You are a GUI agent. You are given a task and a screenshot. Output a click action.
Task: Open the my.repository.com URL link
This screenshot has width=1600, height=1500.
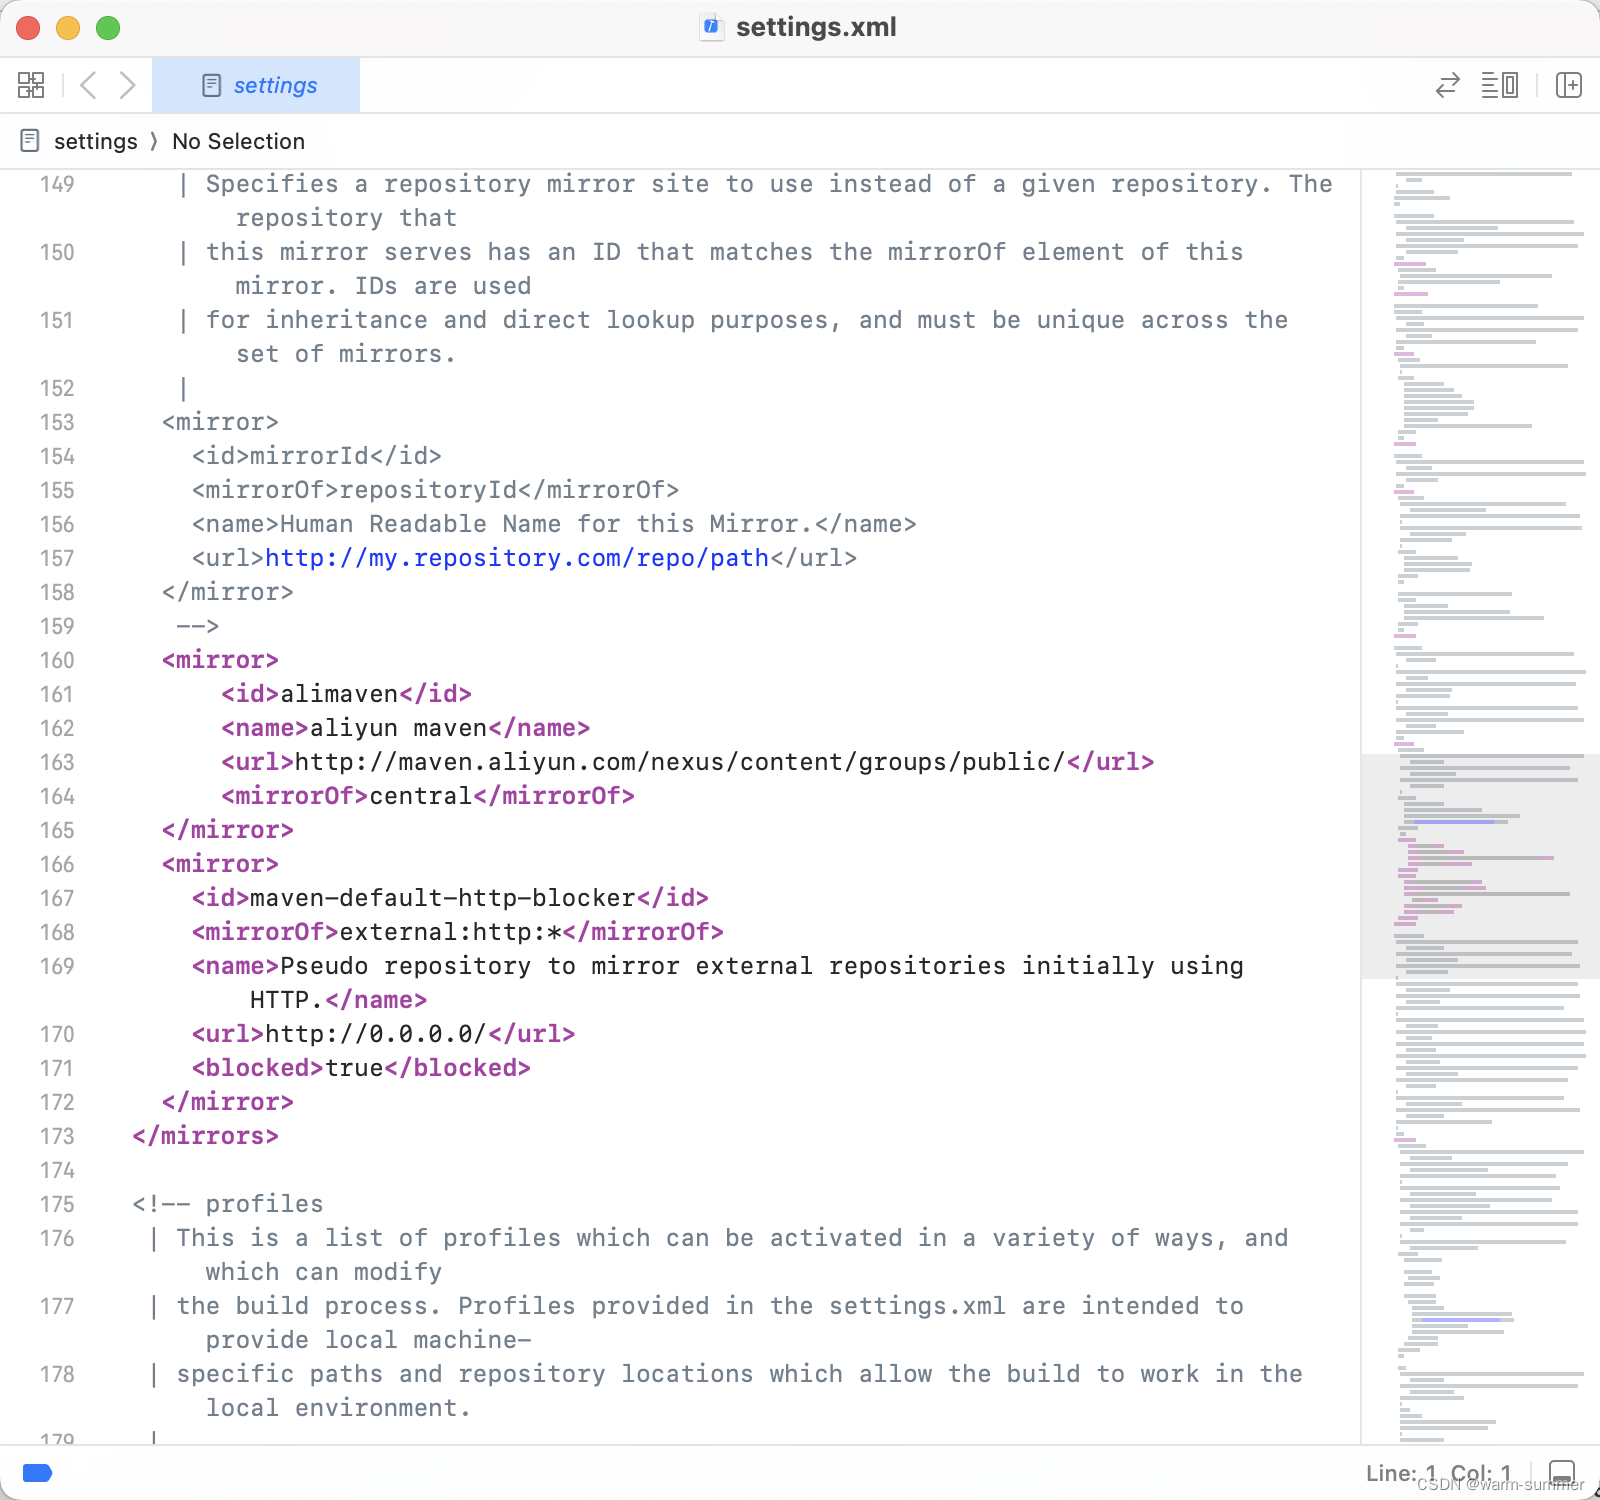(517, 558)
